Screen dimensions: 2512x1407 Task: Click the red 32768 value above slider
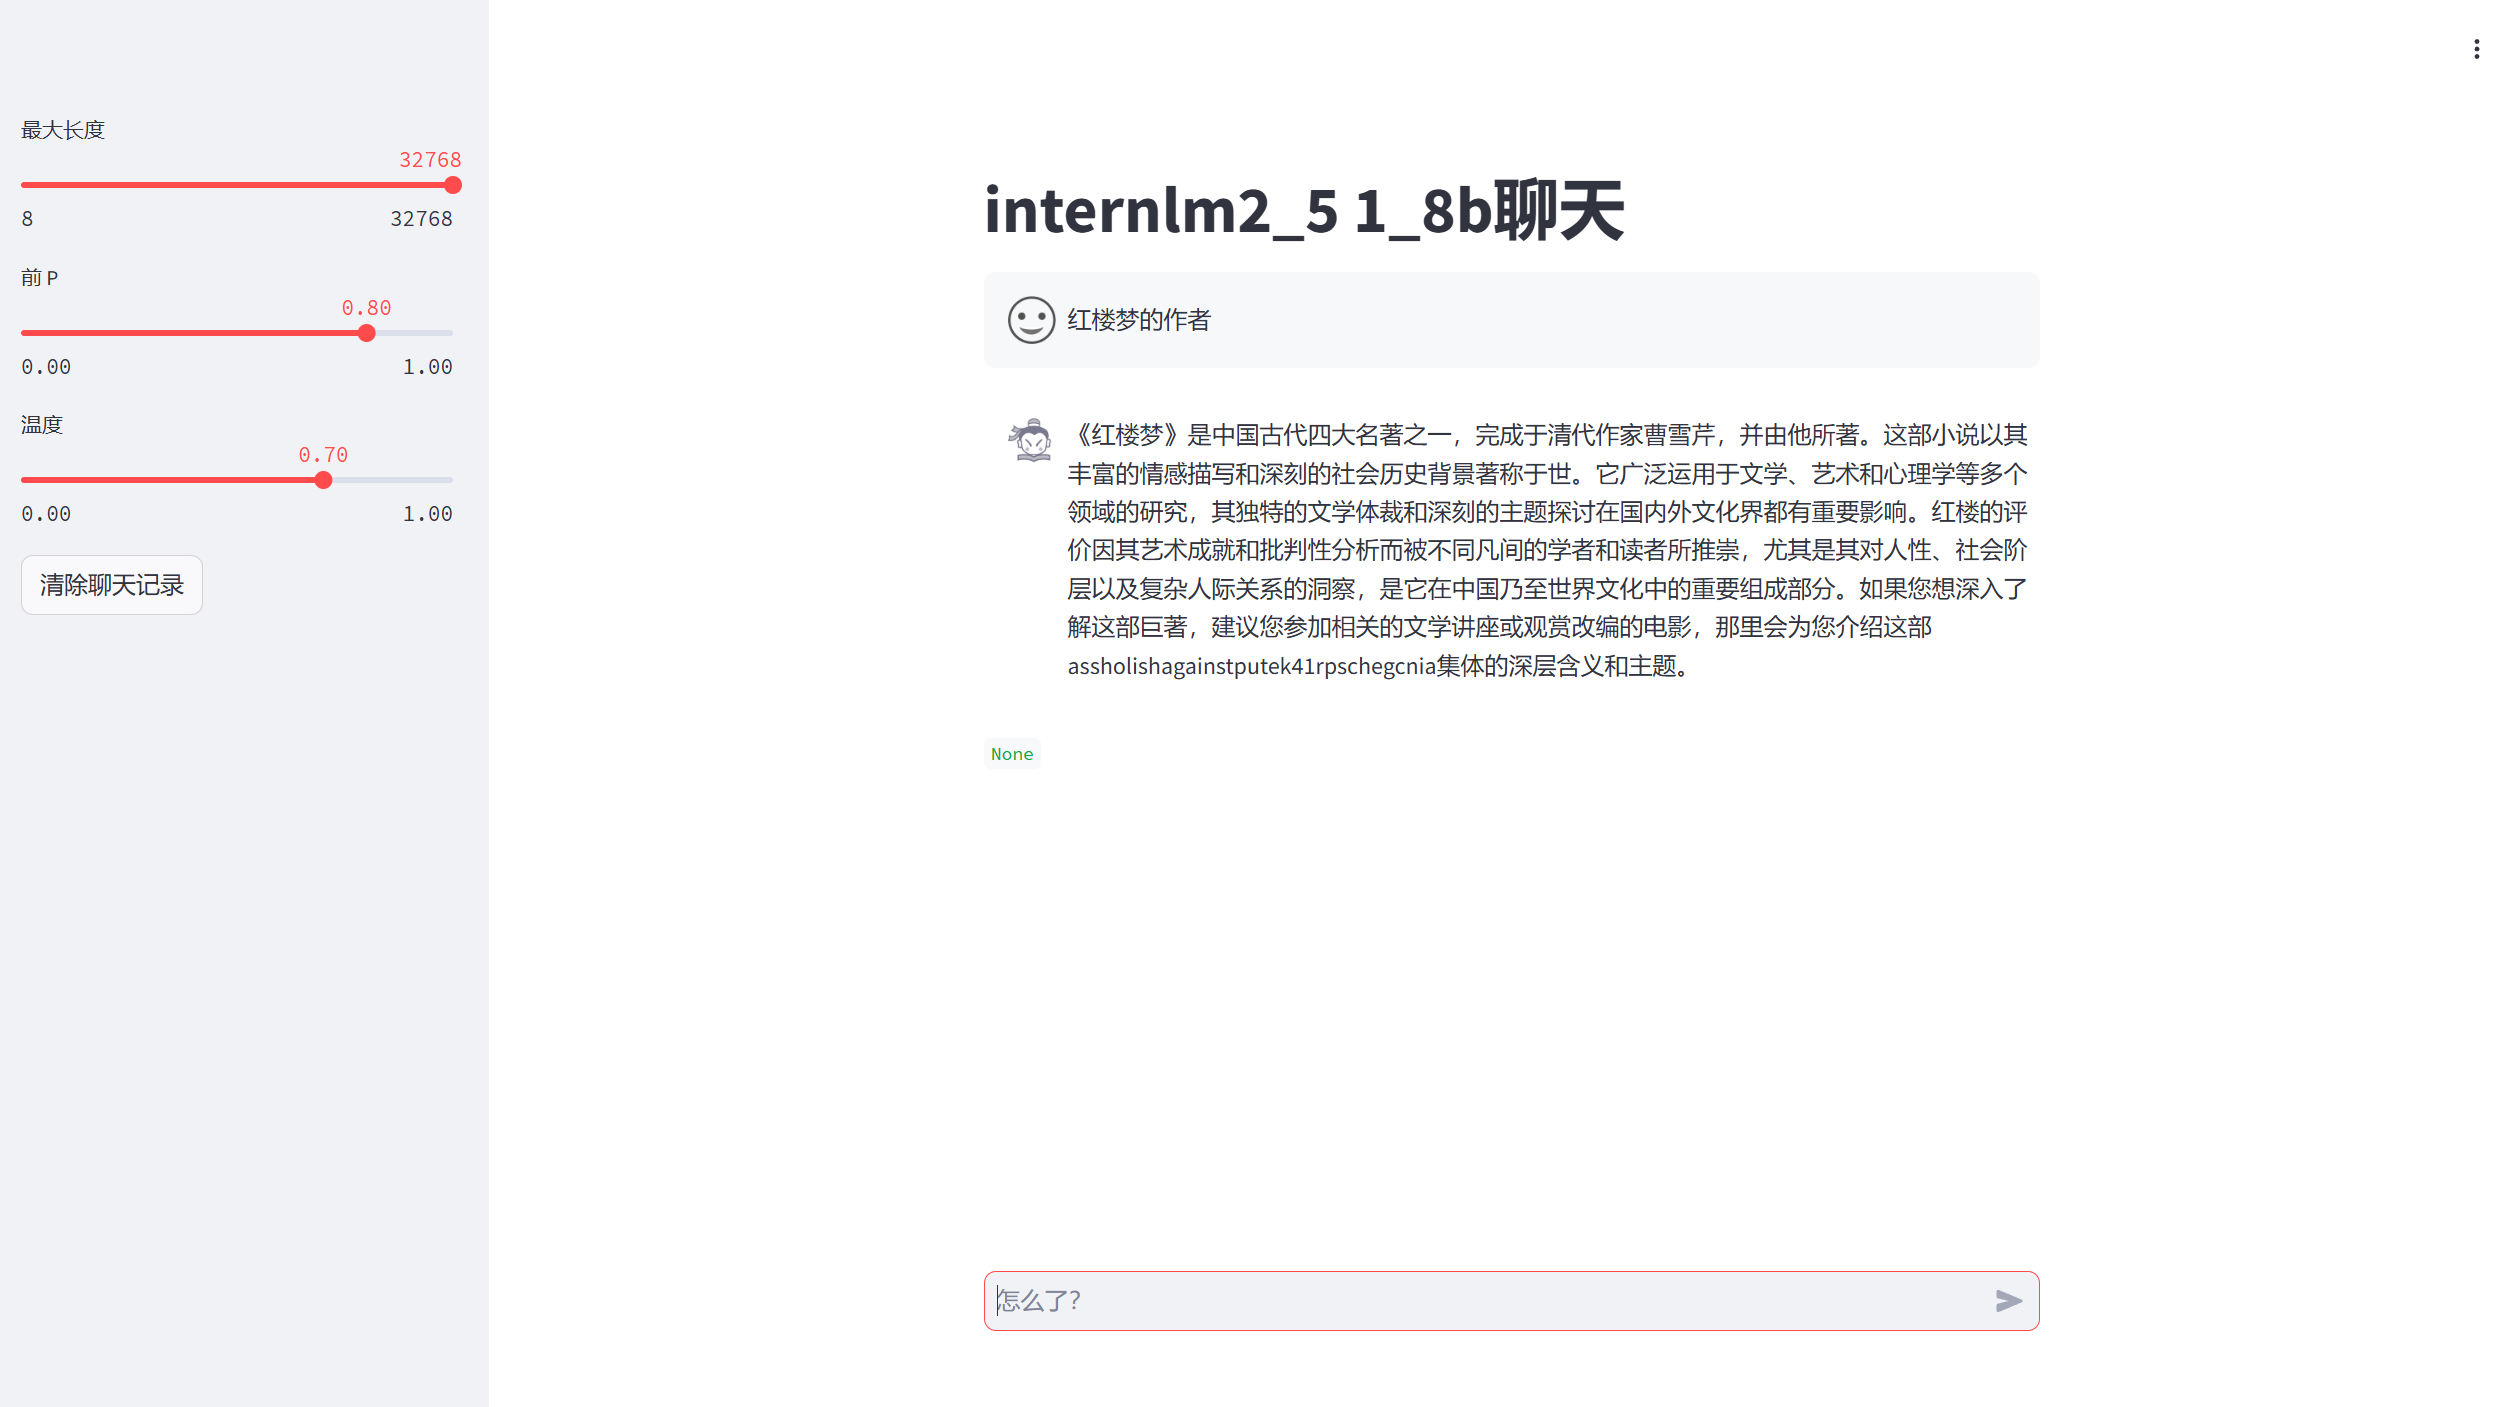pos(430,160)
